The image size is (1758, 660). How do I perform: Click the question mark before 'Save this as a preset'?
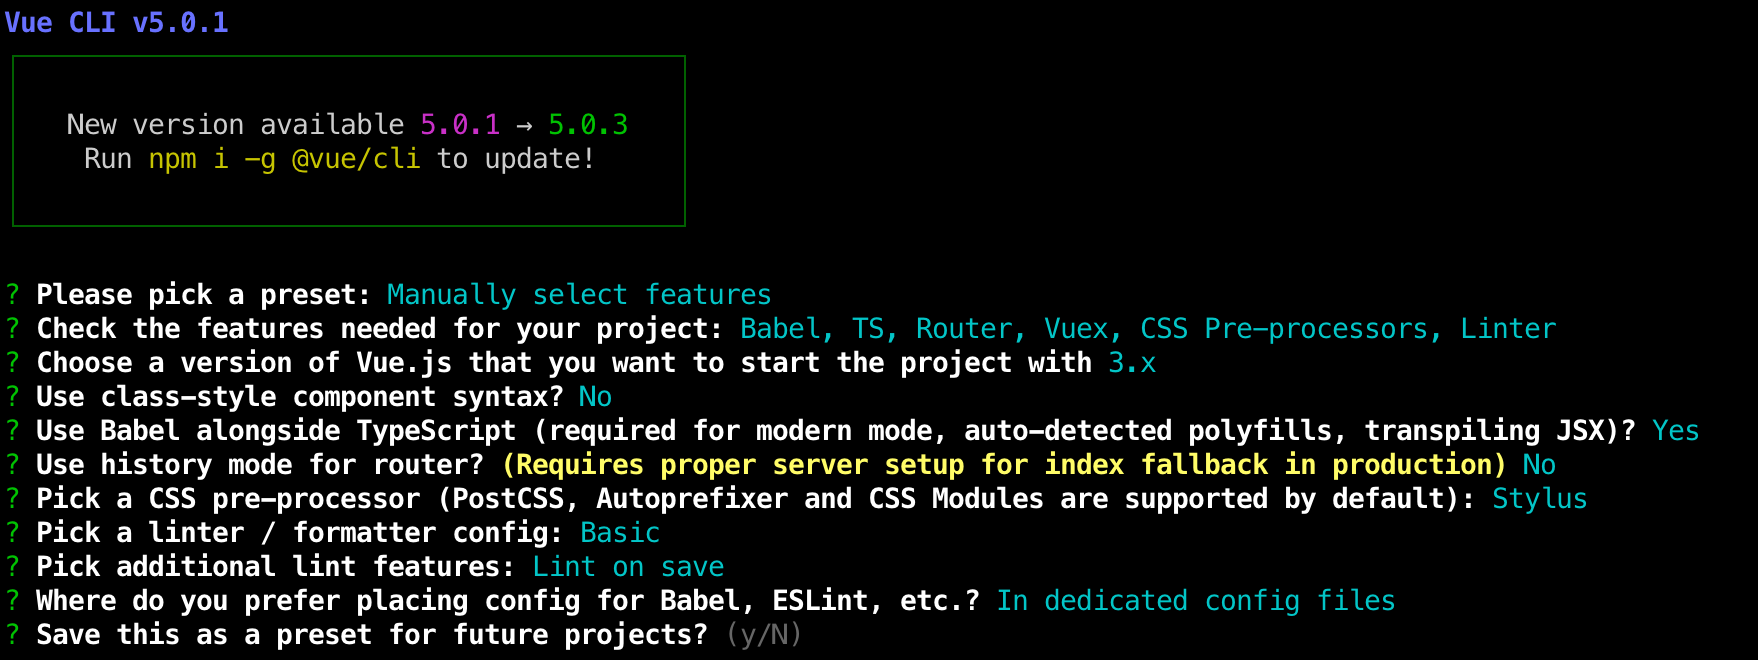coord(13,634)
